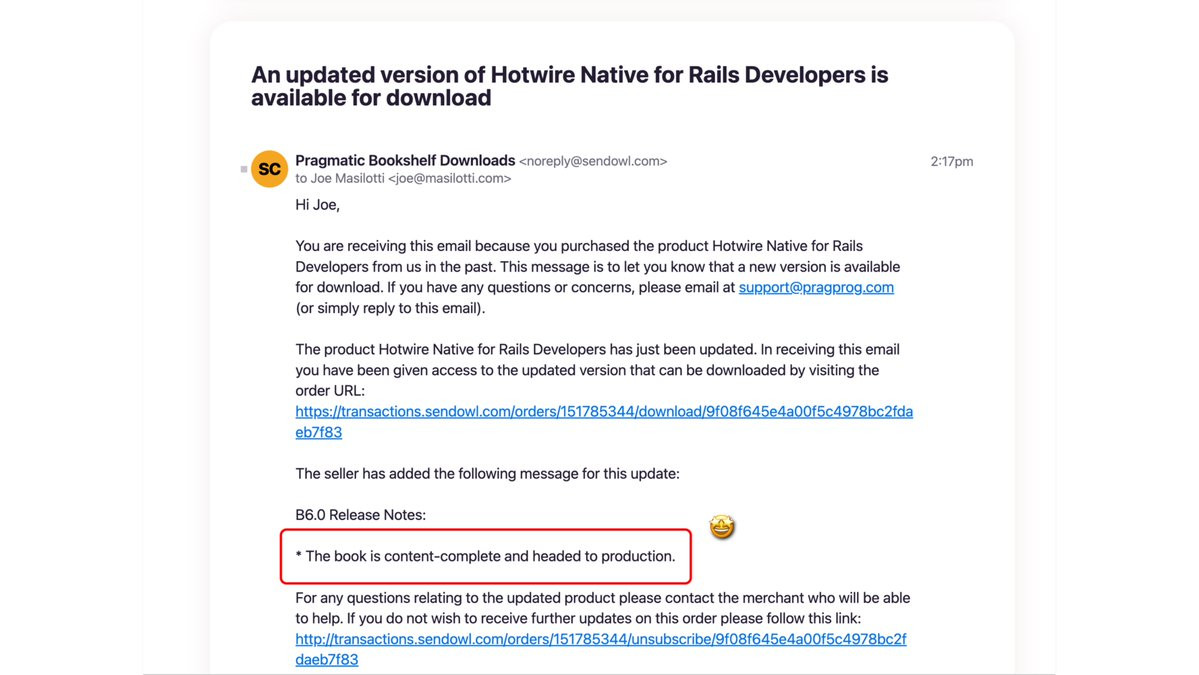Image resolution: width=1199 pixels, height=675 pixels.
Task: Click the content-complete release note text
Action: (x=486, y=557)
